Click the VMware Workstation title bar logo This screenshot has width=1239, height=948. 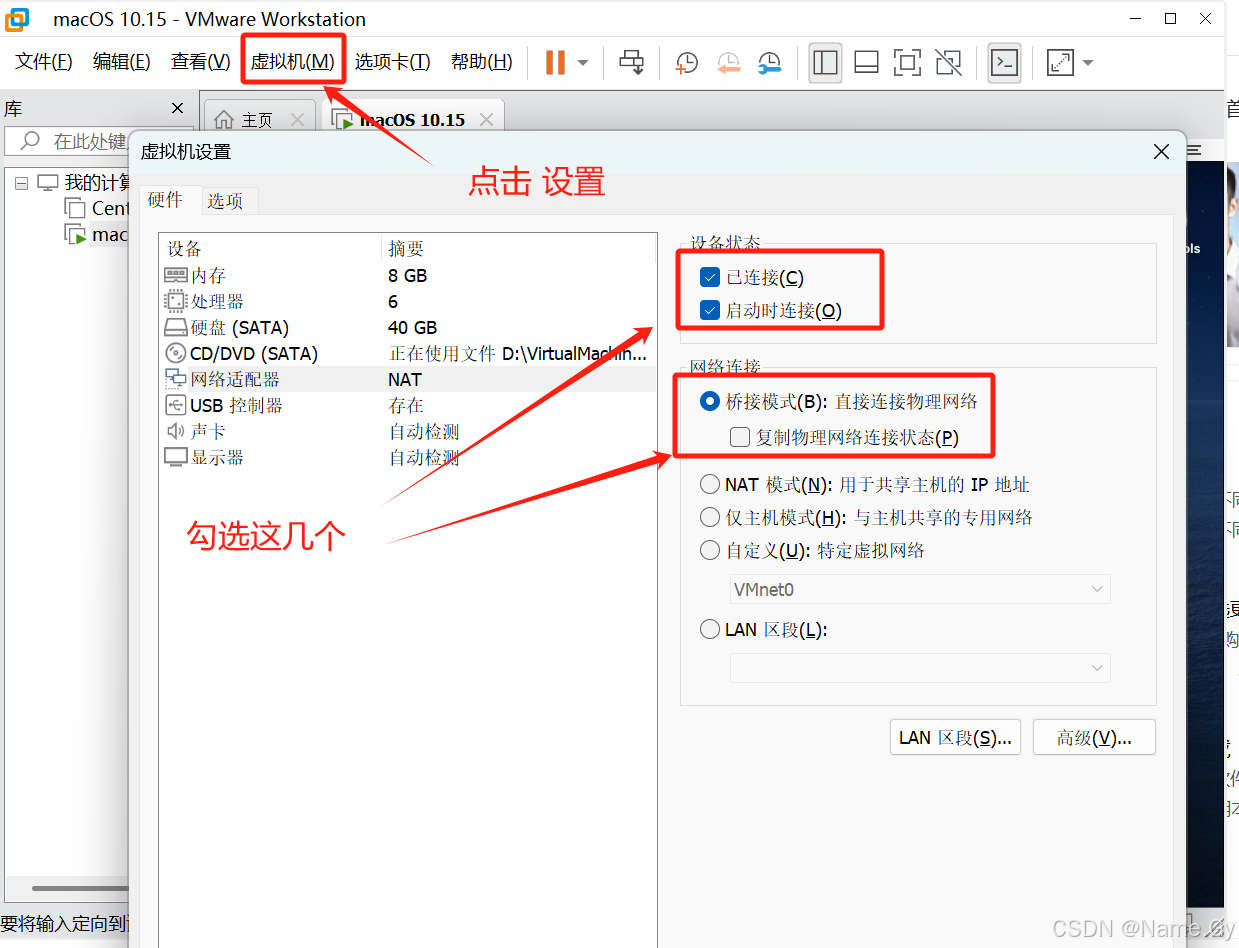coord(17,19)
